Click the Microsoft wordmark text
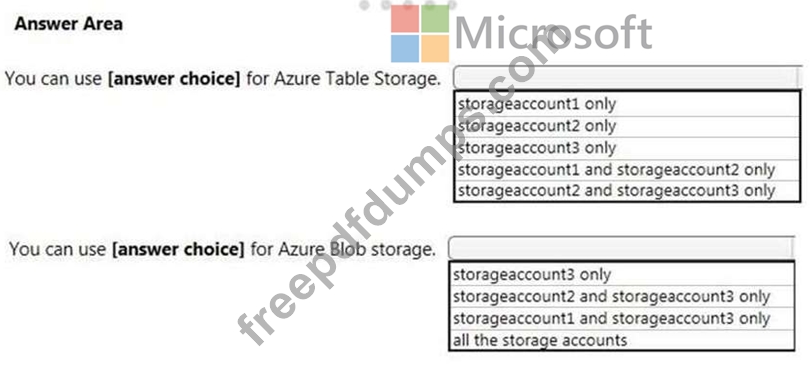Screen dimensions: 811x367 coord(552,33)
